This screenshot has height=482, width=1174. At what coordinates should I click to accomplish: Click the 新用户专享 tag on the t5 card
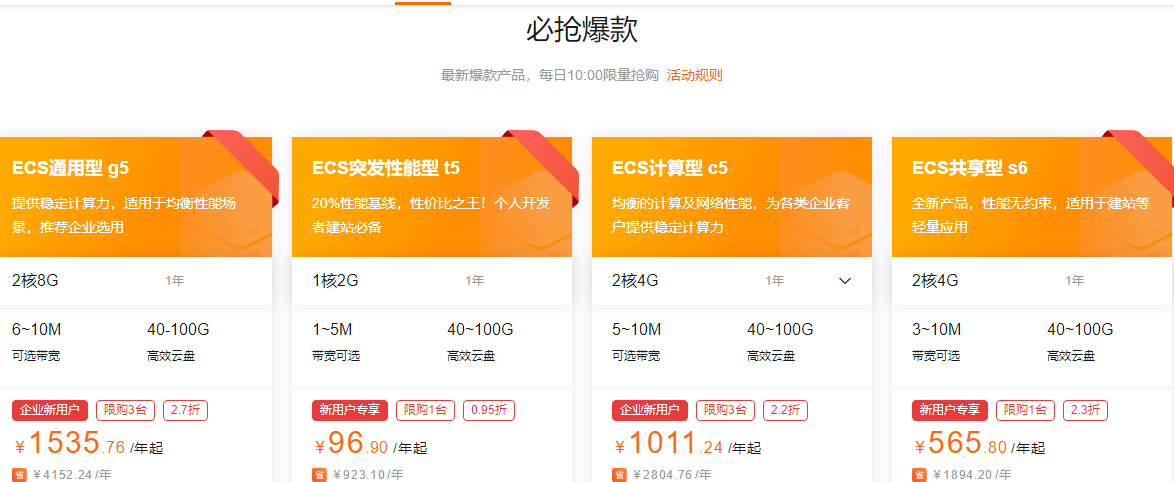click(x=350, y=410)
